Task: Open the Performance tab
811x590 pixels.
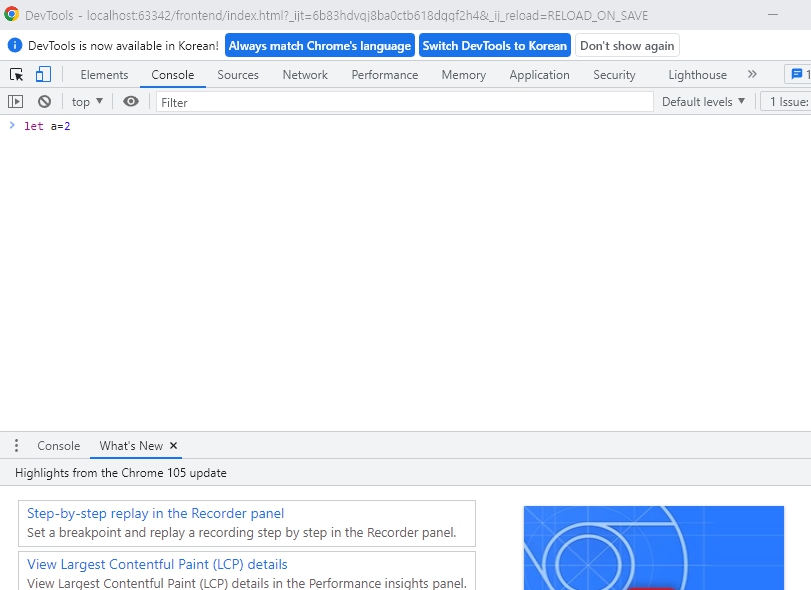Action: 385,75
